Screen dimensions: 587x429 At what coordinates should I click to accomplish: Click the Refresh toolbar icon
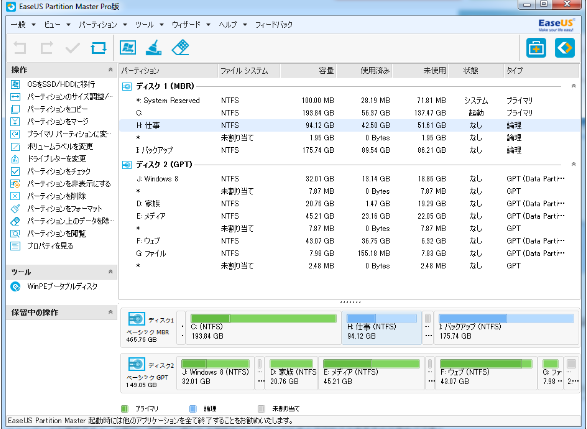98,48
